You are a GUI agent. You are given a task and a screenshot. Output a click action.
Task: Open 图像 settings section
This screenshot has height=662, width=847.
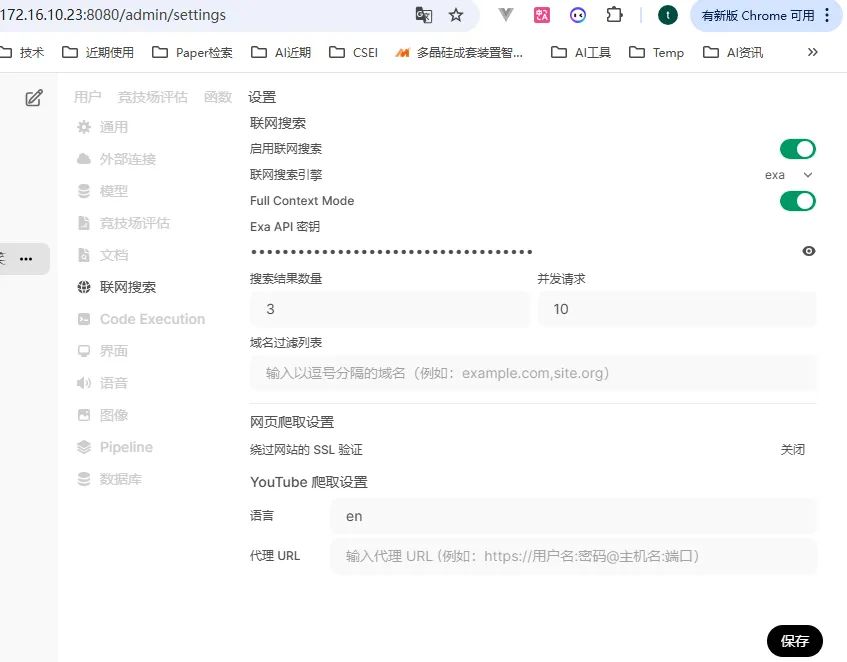(x=103, y=415)
